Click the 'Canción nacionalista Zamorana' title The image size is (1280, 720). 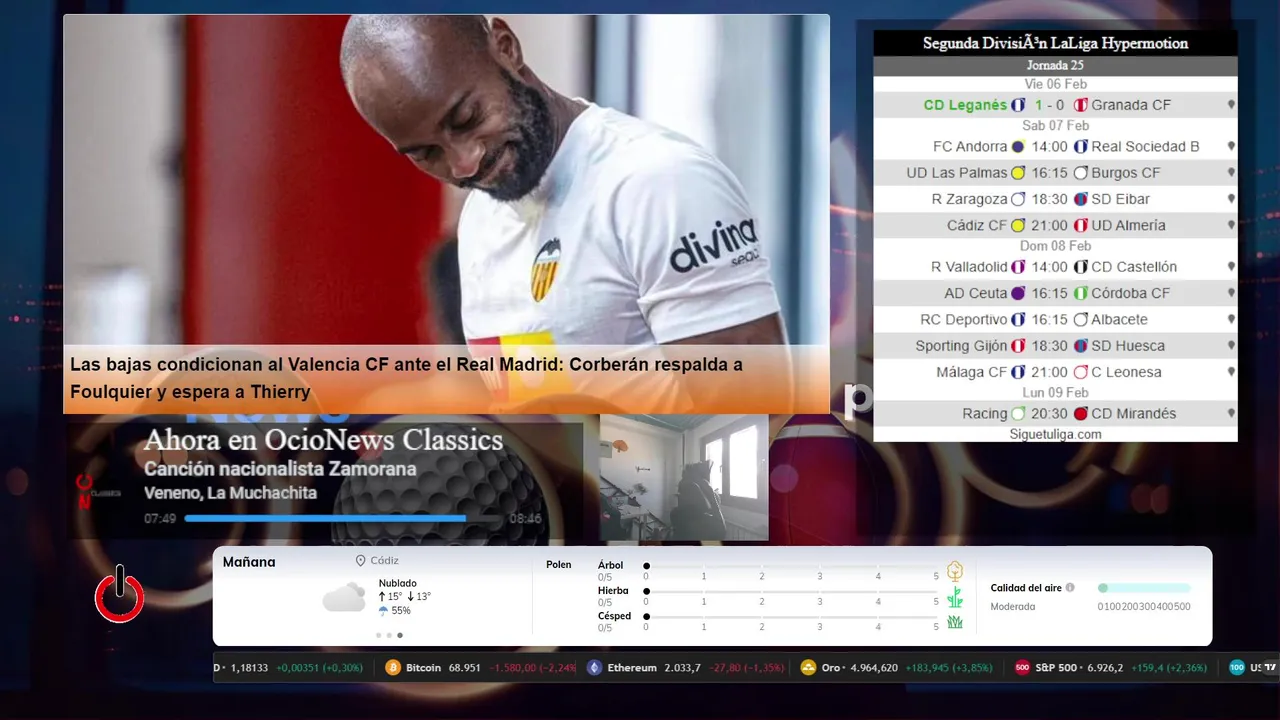point(280,469)
